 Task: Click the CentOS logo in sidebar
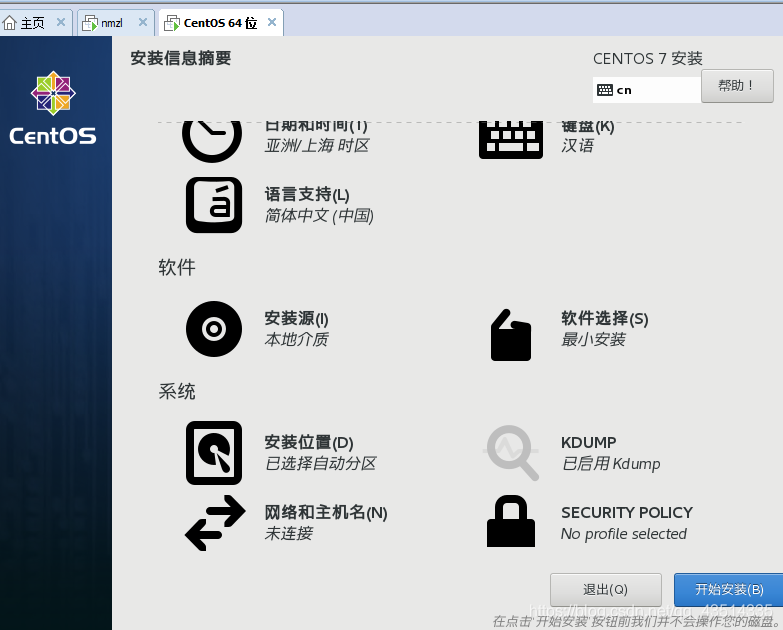pos(53,108)
